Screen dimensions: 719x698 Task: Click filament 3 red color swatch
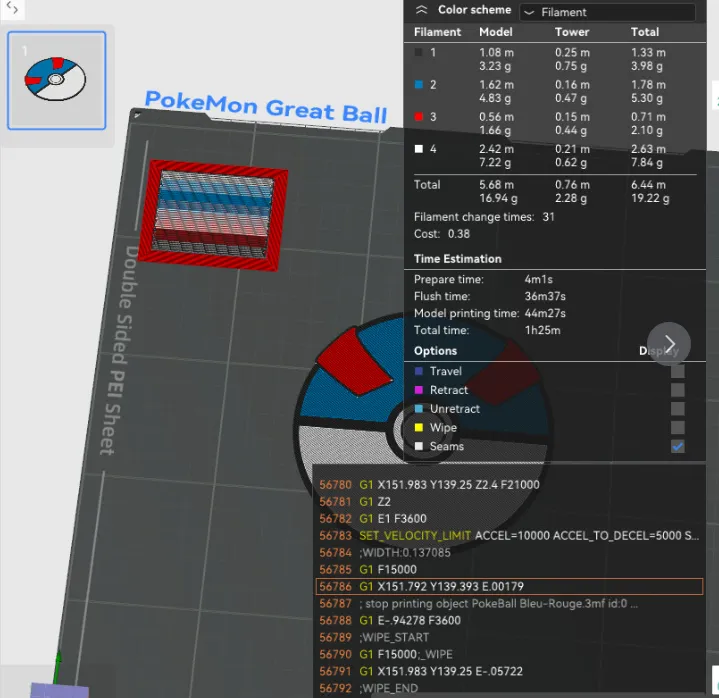pyautogui.click(x=418, y=116)
